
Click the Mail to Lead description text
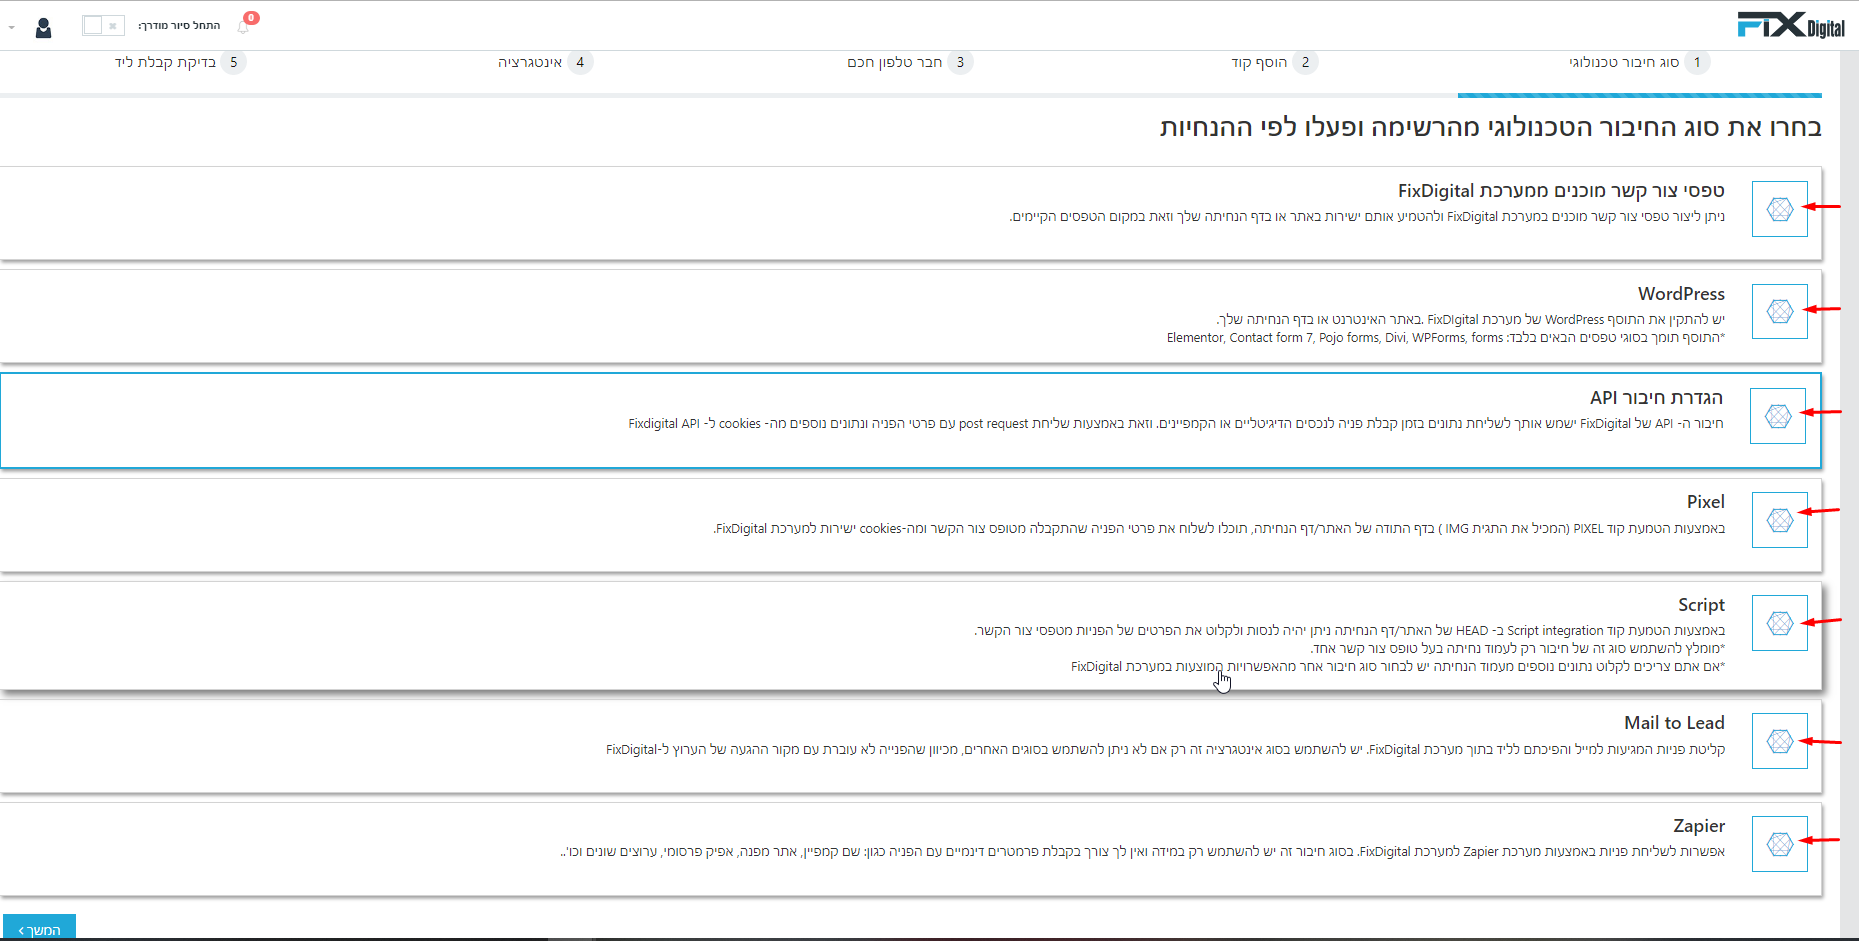point(1165,749)
